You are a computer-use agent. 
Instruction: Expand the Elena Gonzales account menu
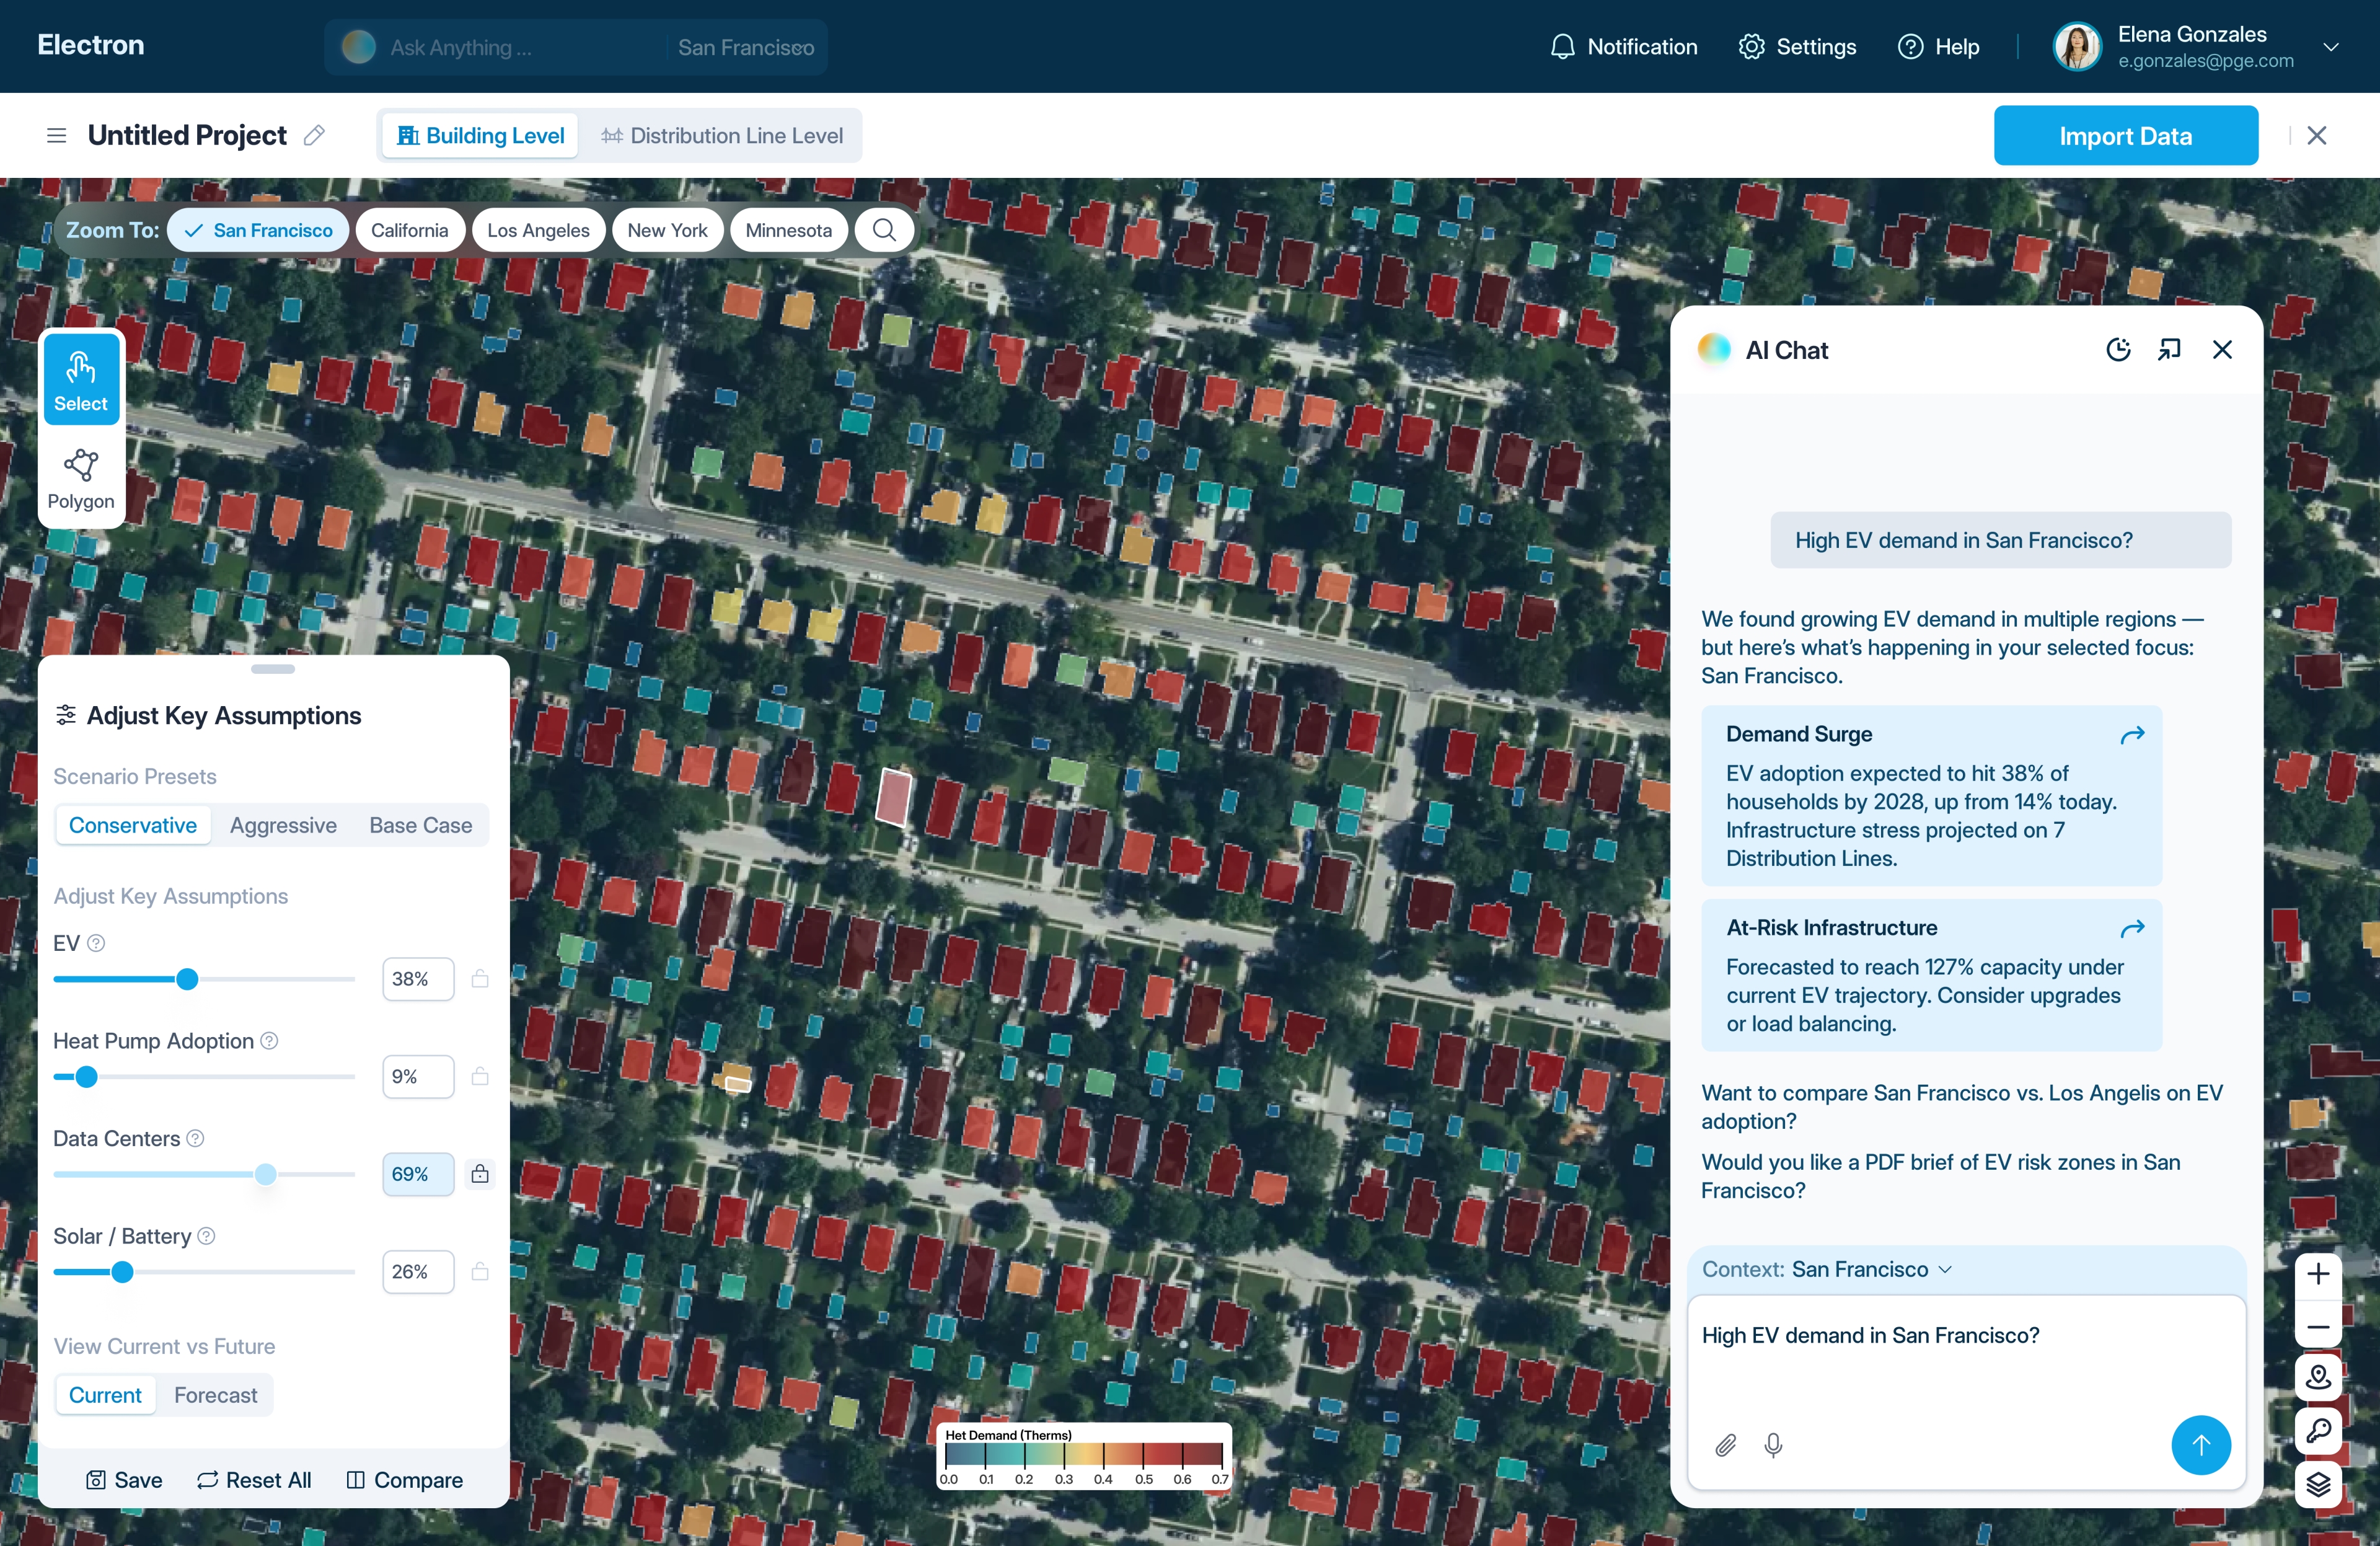tap(2331, 47)
